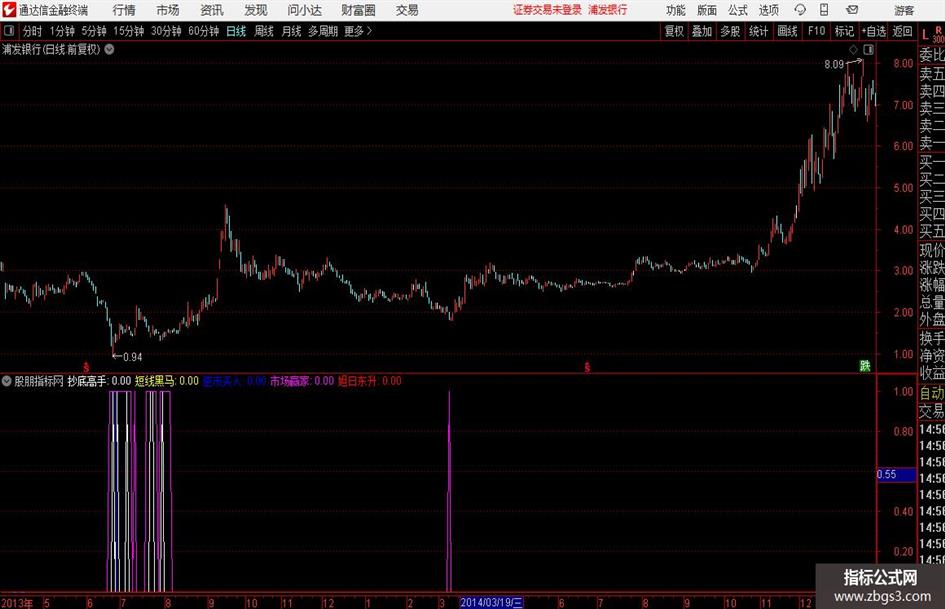Open the 选项 menu
This screenshot has width=945, height=609.
768,10
